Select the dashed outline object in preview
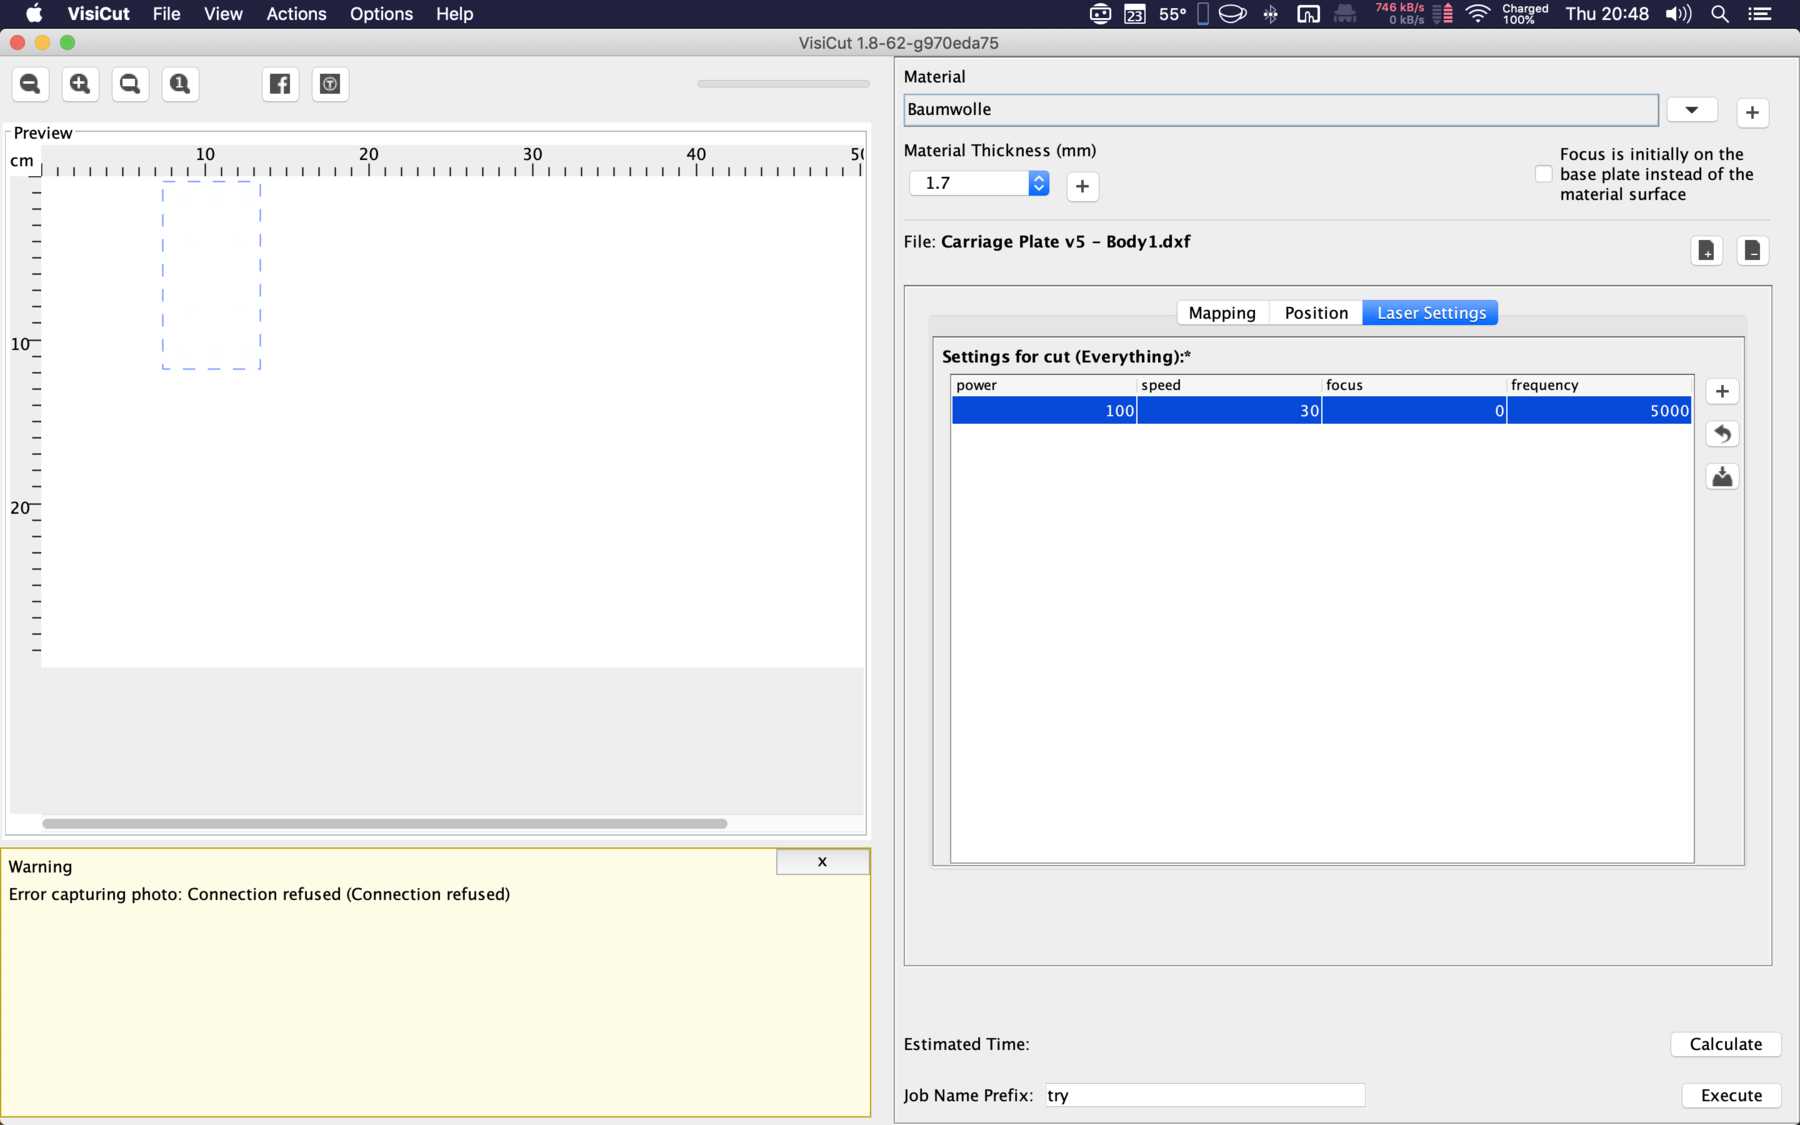1800x1125 pixels. point(211,275)
